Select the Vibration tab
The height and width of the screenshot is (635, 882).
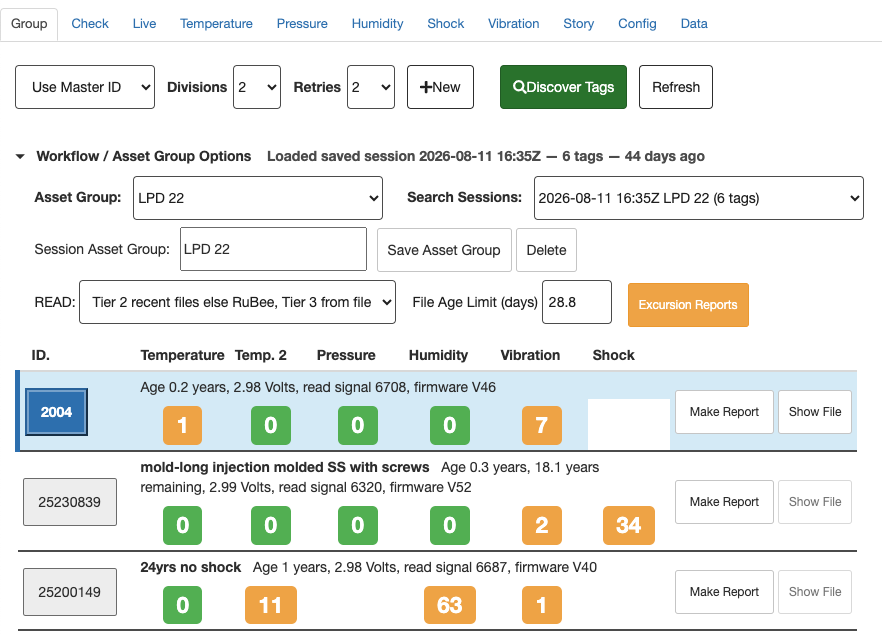coord(514,24)
